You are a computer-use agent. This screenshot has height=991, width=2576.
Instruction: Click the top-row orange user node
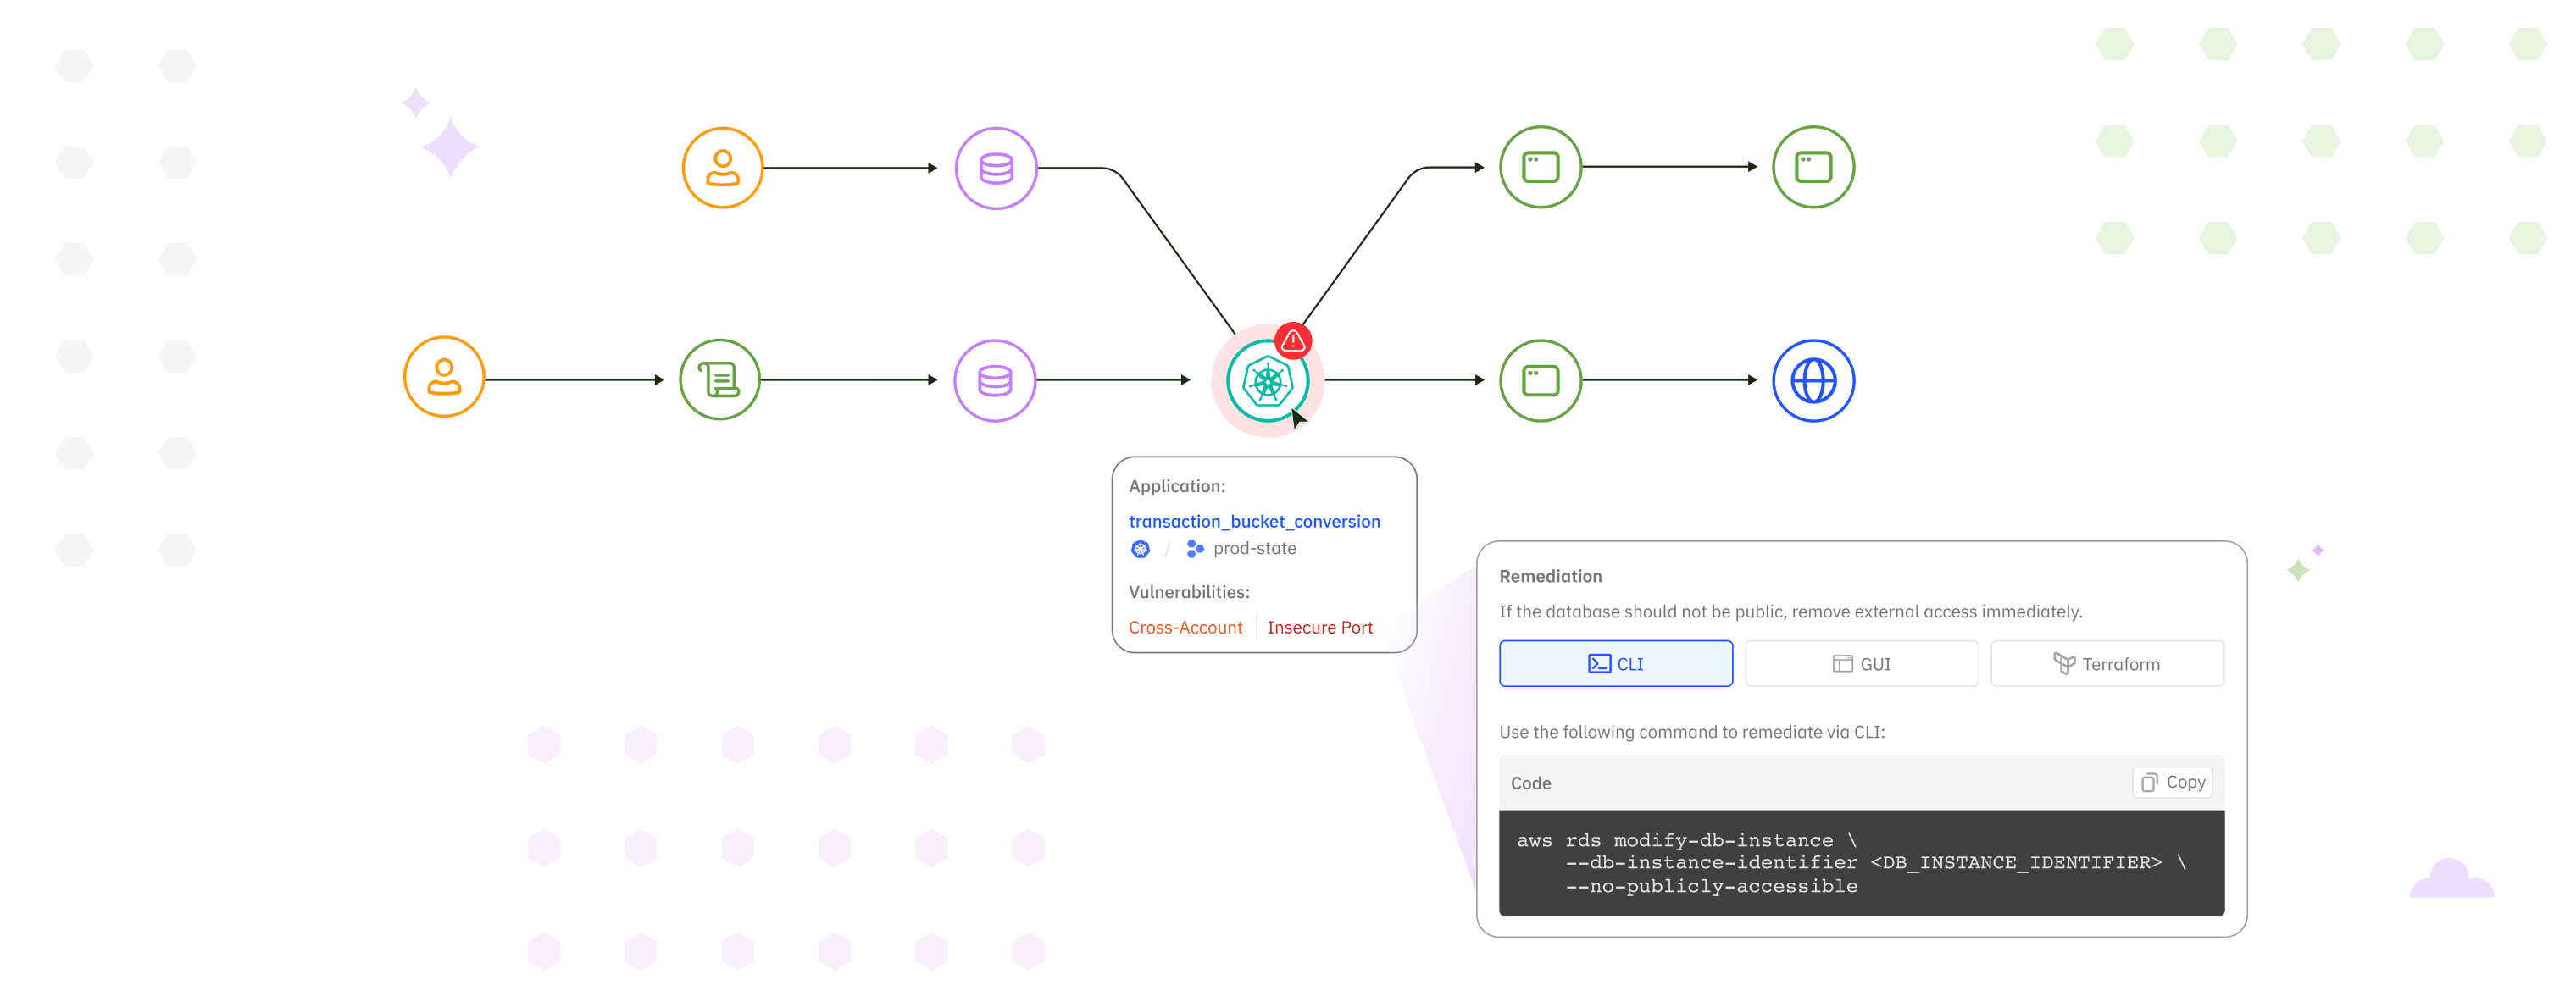pyautogui.click(x=722, y=168)
